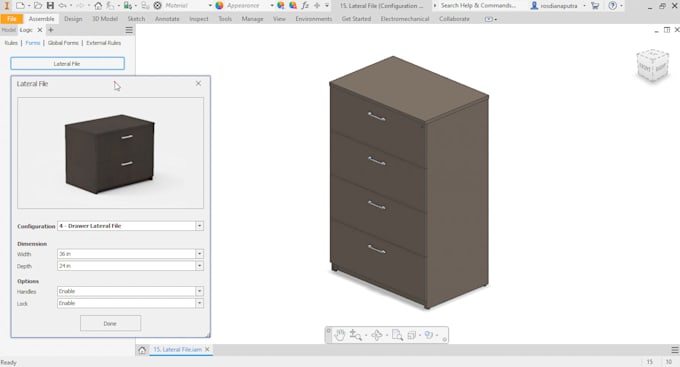
Task: Open the File menu
Action: [x=12, y=19]
